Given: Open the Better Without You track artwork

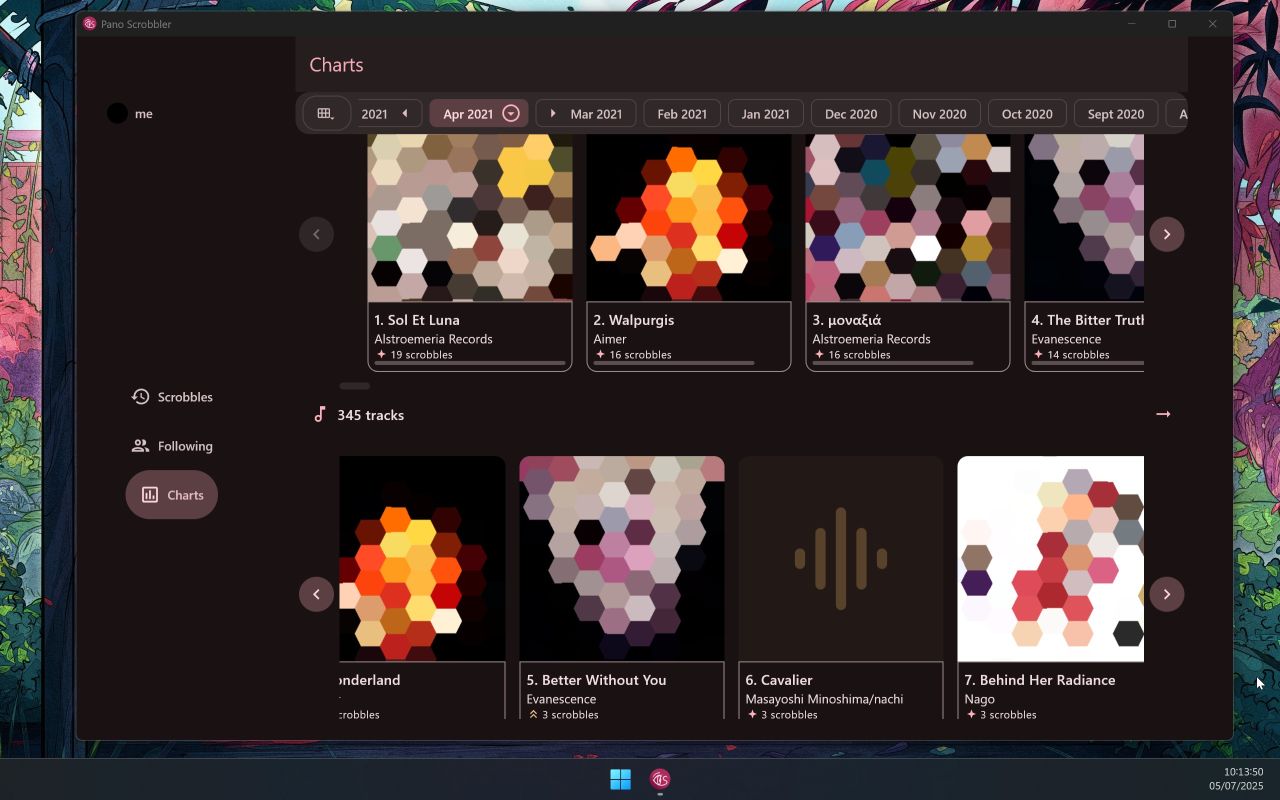Looking at the screenshot, I should click(x=622, y=559).
